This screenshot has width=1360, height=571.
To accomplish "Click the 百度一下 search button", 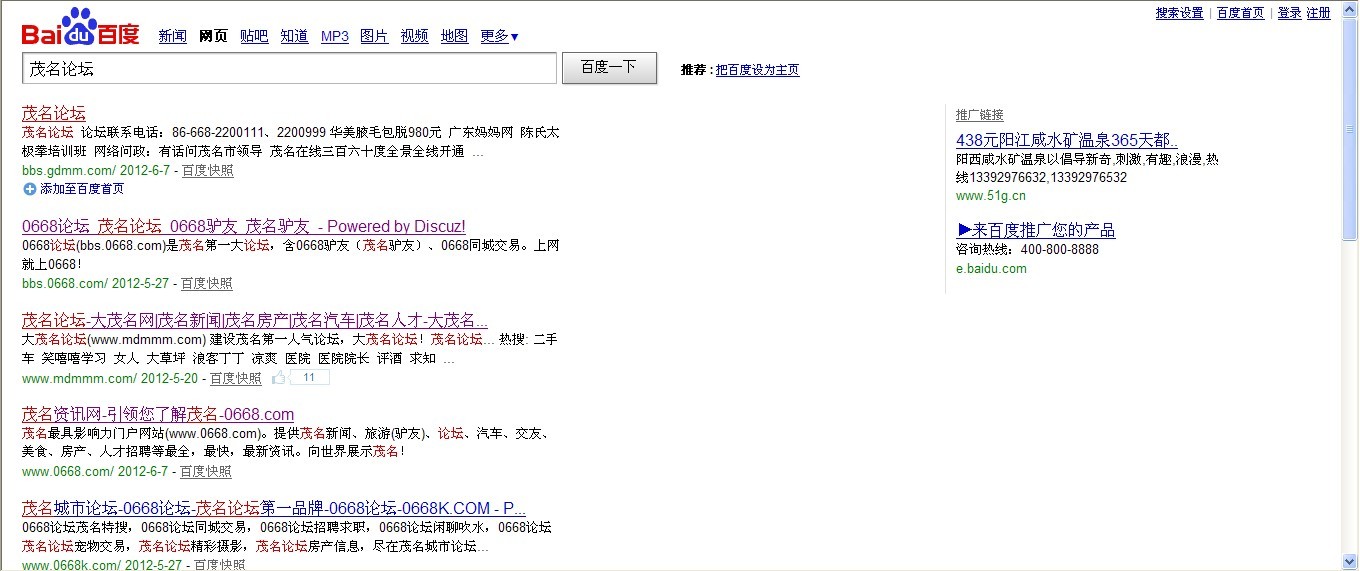I will click(x=609, y=68).
